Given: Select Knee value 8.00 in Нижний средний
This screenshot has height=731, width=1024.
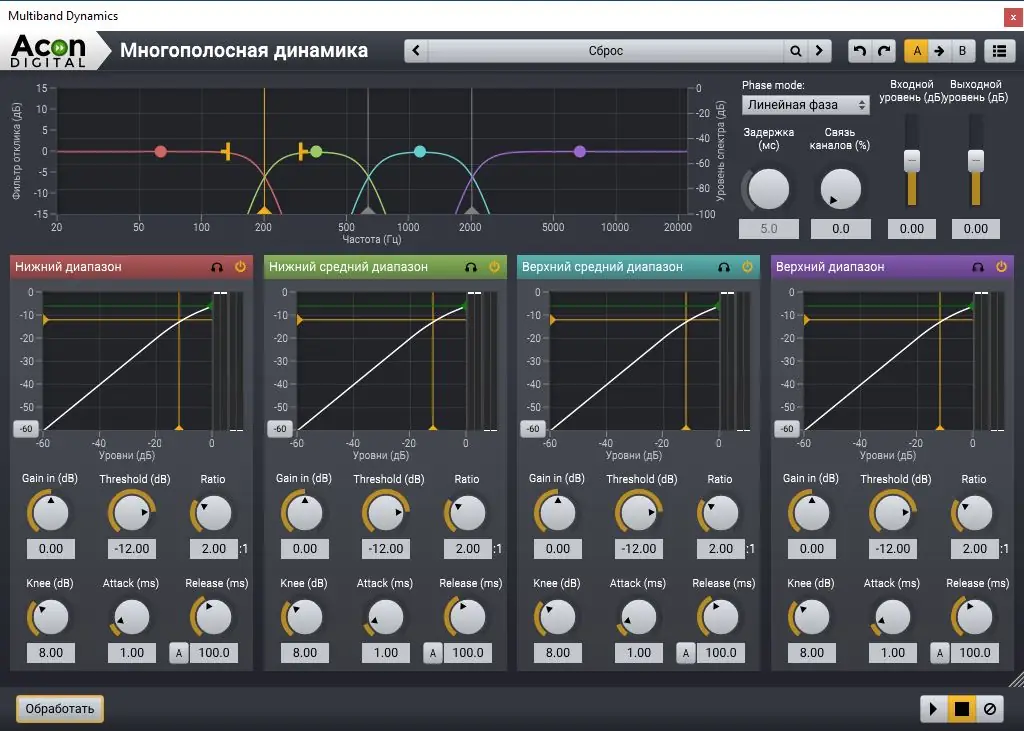Looking at the screenshot, I should click(304, 653).
